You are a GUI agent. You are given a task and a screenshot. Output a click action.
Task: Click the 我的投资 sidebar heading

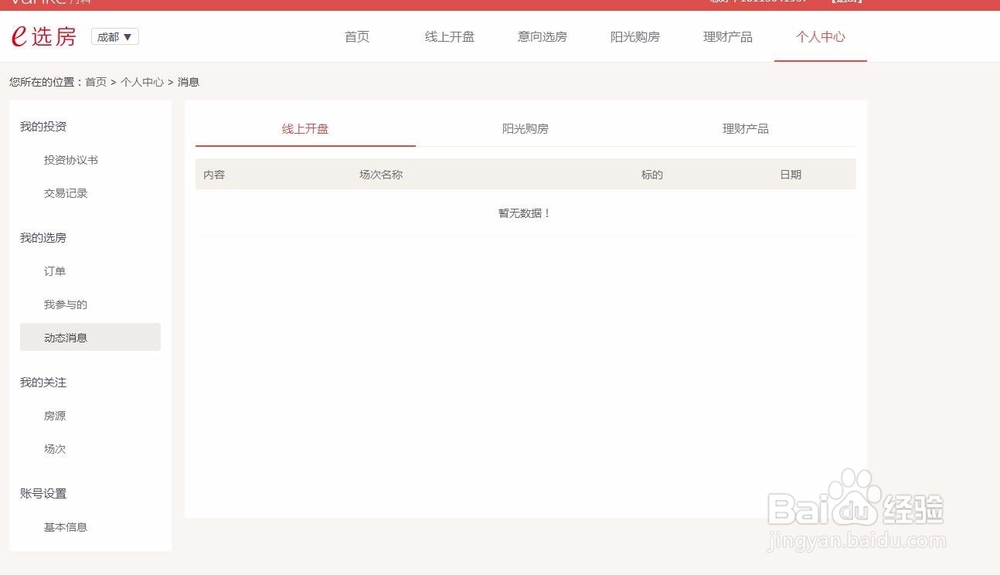point(43,126)
